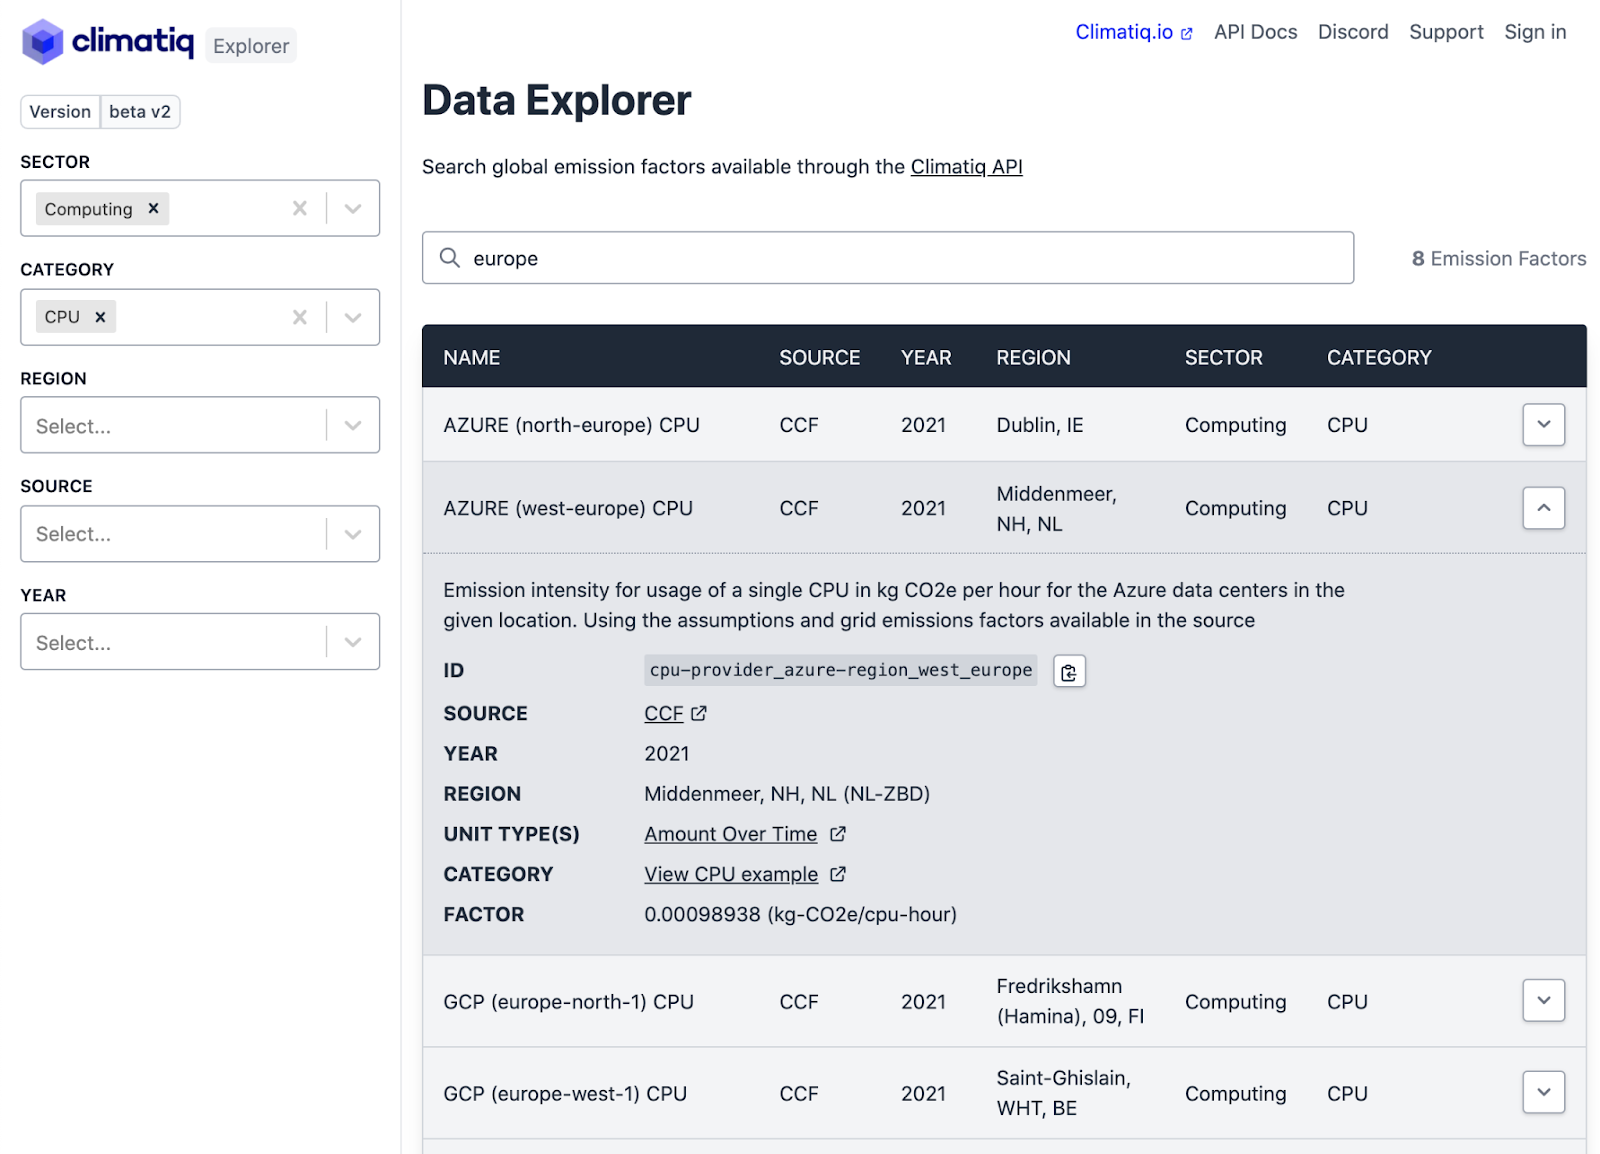1600x1154 pixels.
Task: Expand the AZURE (north-europe) CPU row
Action: pyautogui.click(x=1543, y=424)
